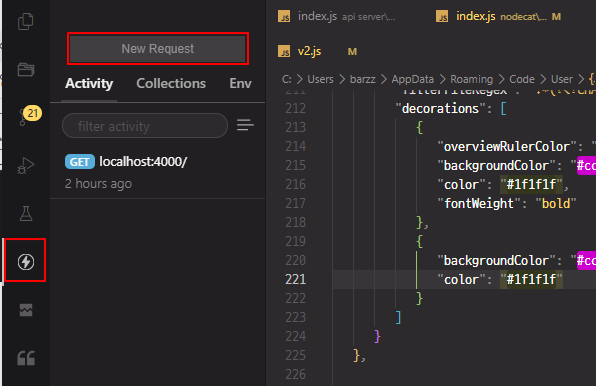Click the "backgroundColor" key on line 220
The image size is (596, 386).
(496, 261)
